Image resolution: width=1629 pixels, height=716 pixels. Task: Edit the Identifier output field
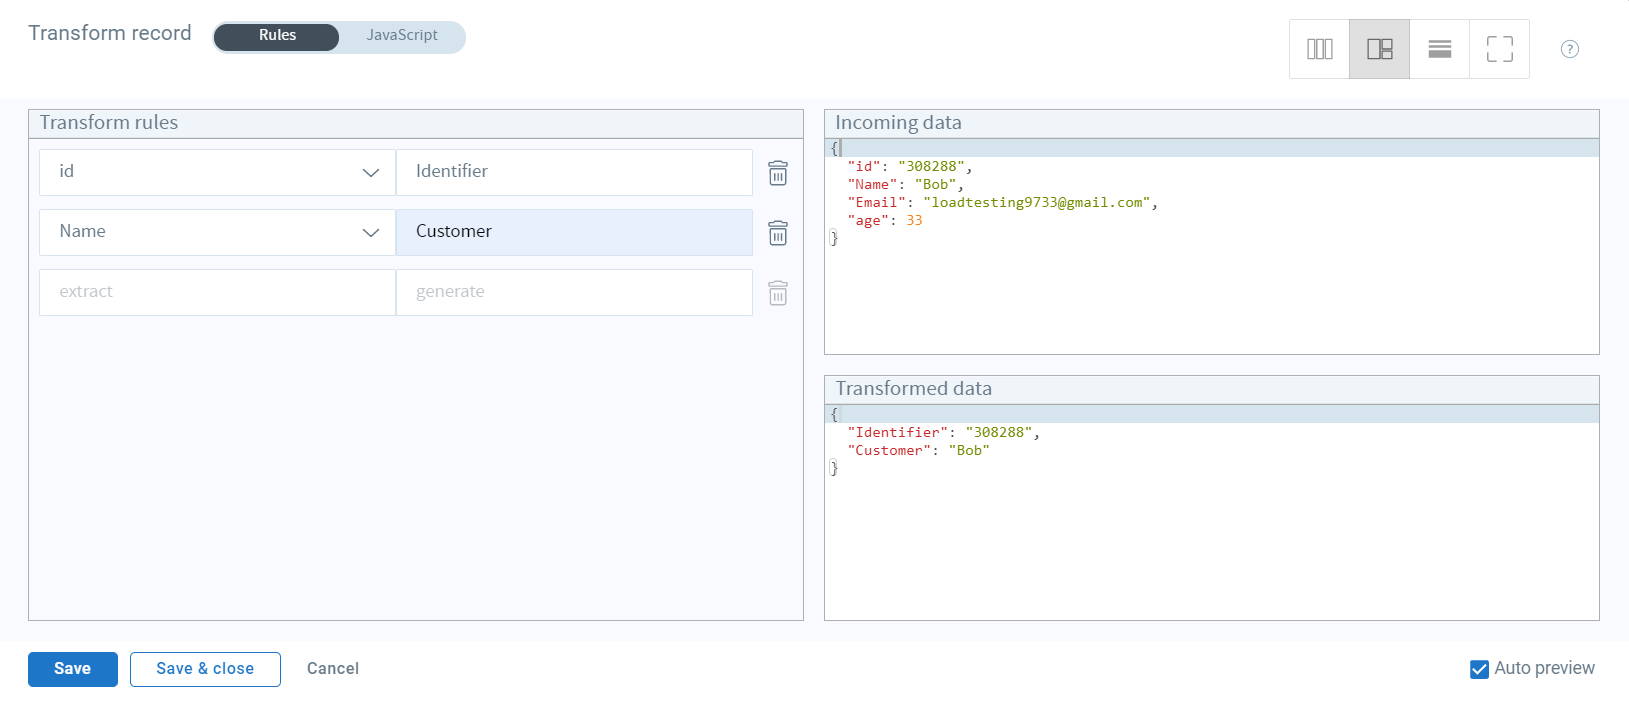[574, 172]
